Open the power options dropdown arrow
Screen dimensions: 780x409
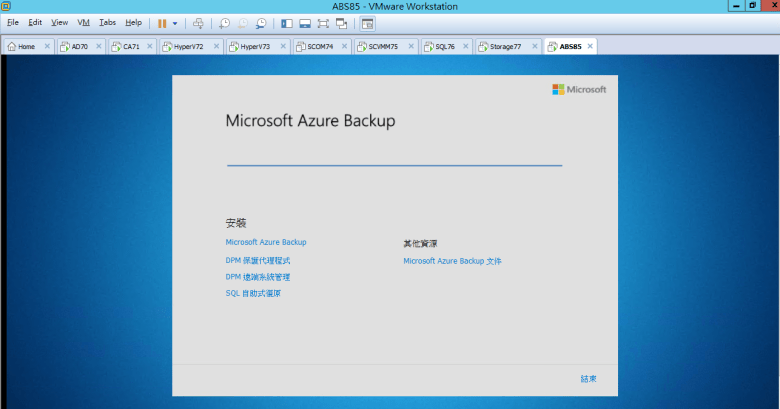[175, 22]
